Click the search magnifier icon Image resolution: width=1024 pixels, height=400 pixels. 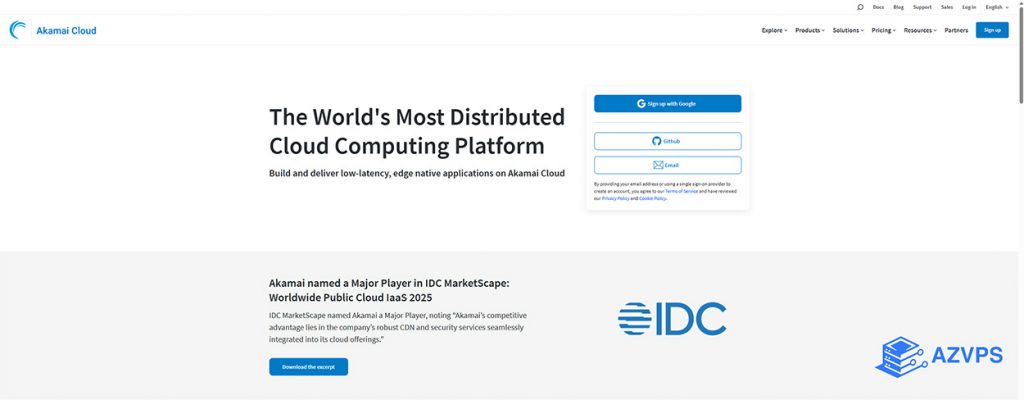860,7
